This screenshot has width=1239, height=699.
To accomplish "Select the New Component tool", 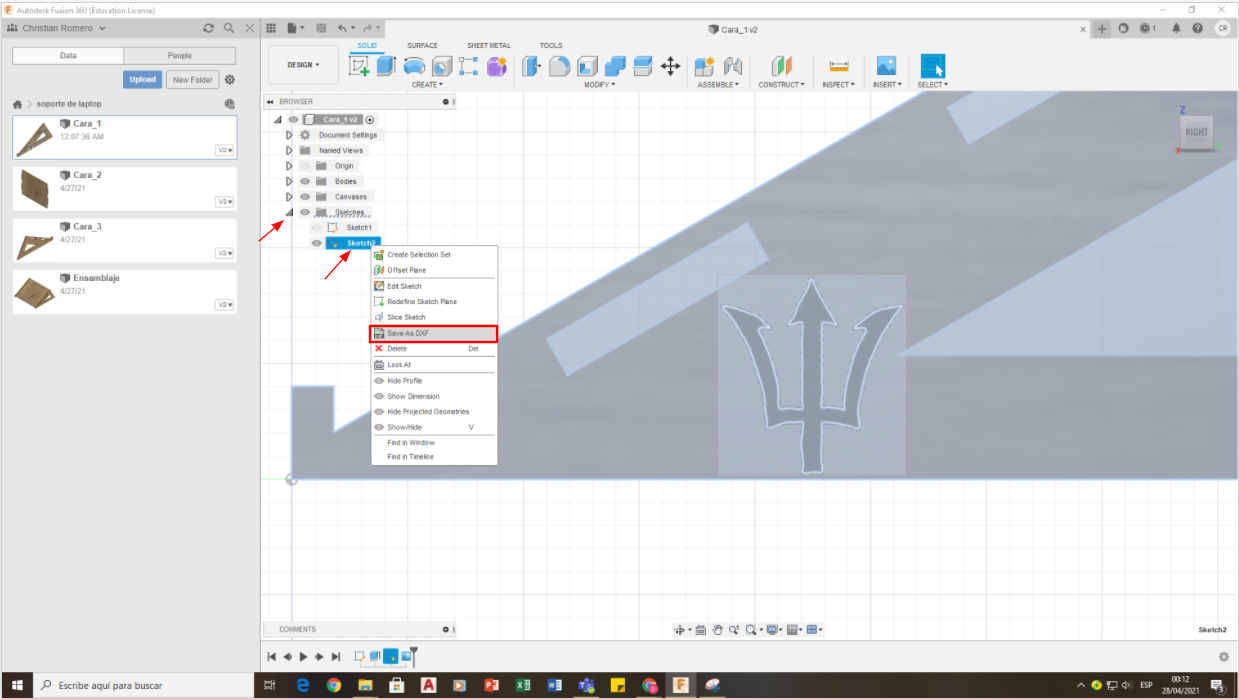I will click(705, 66).
